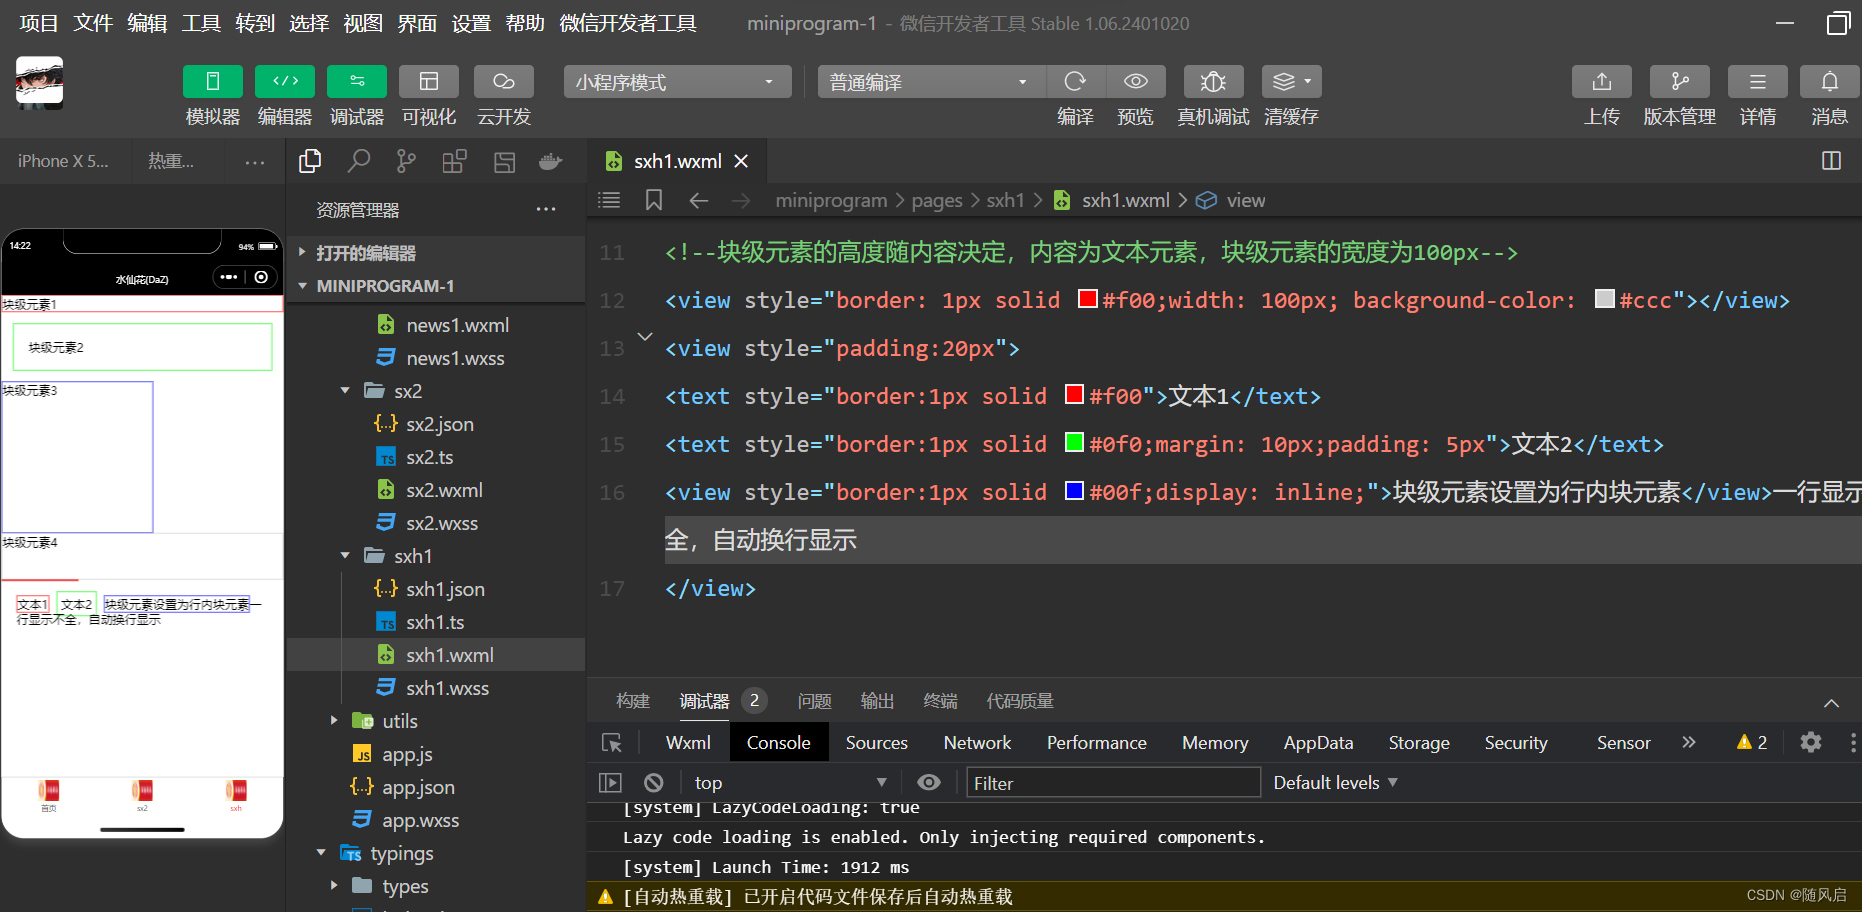Toggle the console live expression eye
Viewport: 1862px width, 912px height.
click(929, 783)
